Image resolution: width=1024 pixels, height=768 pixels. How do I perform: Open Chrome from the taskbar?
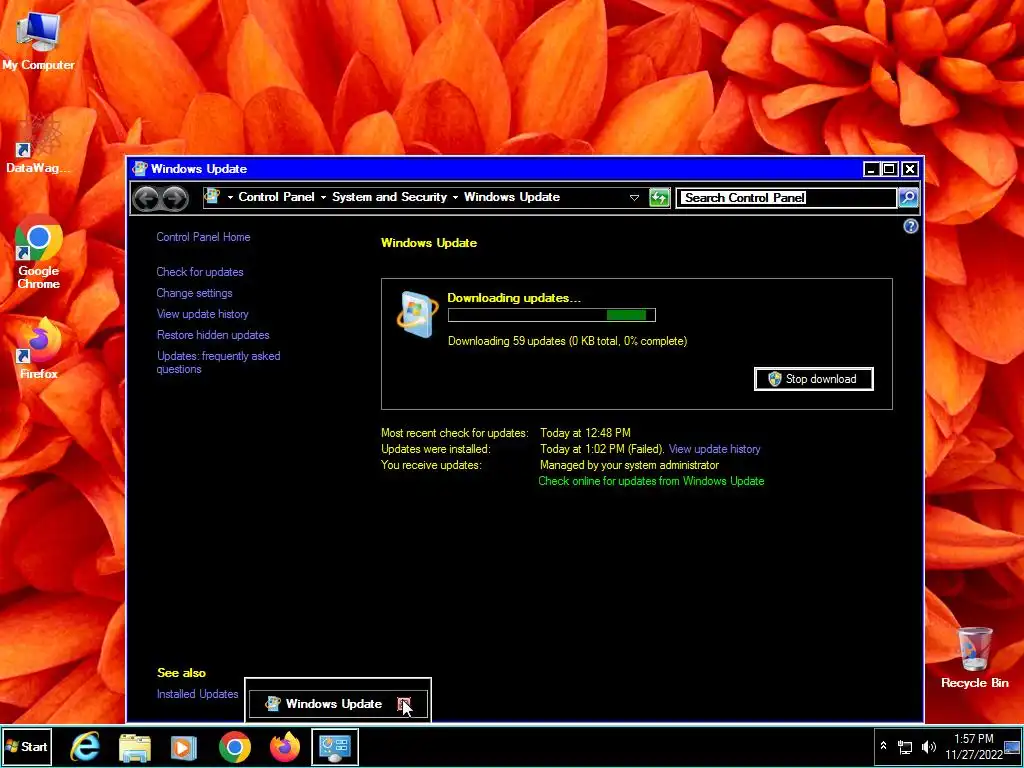pyautogui.click(x=234, y=747)
